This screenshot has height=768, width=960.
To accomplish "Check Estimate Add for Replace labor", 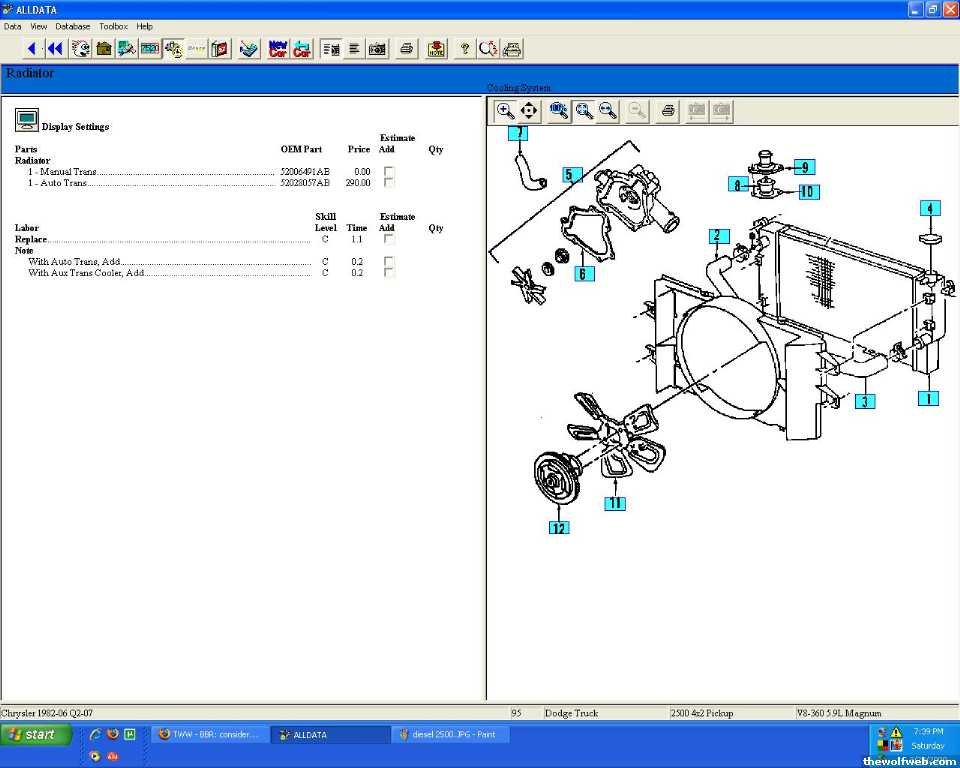I will coord(389,239).
